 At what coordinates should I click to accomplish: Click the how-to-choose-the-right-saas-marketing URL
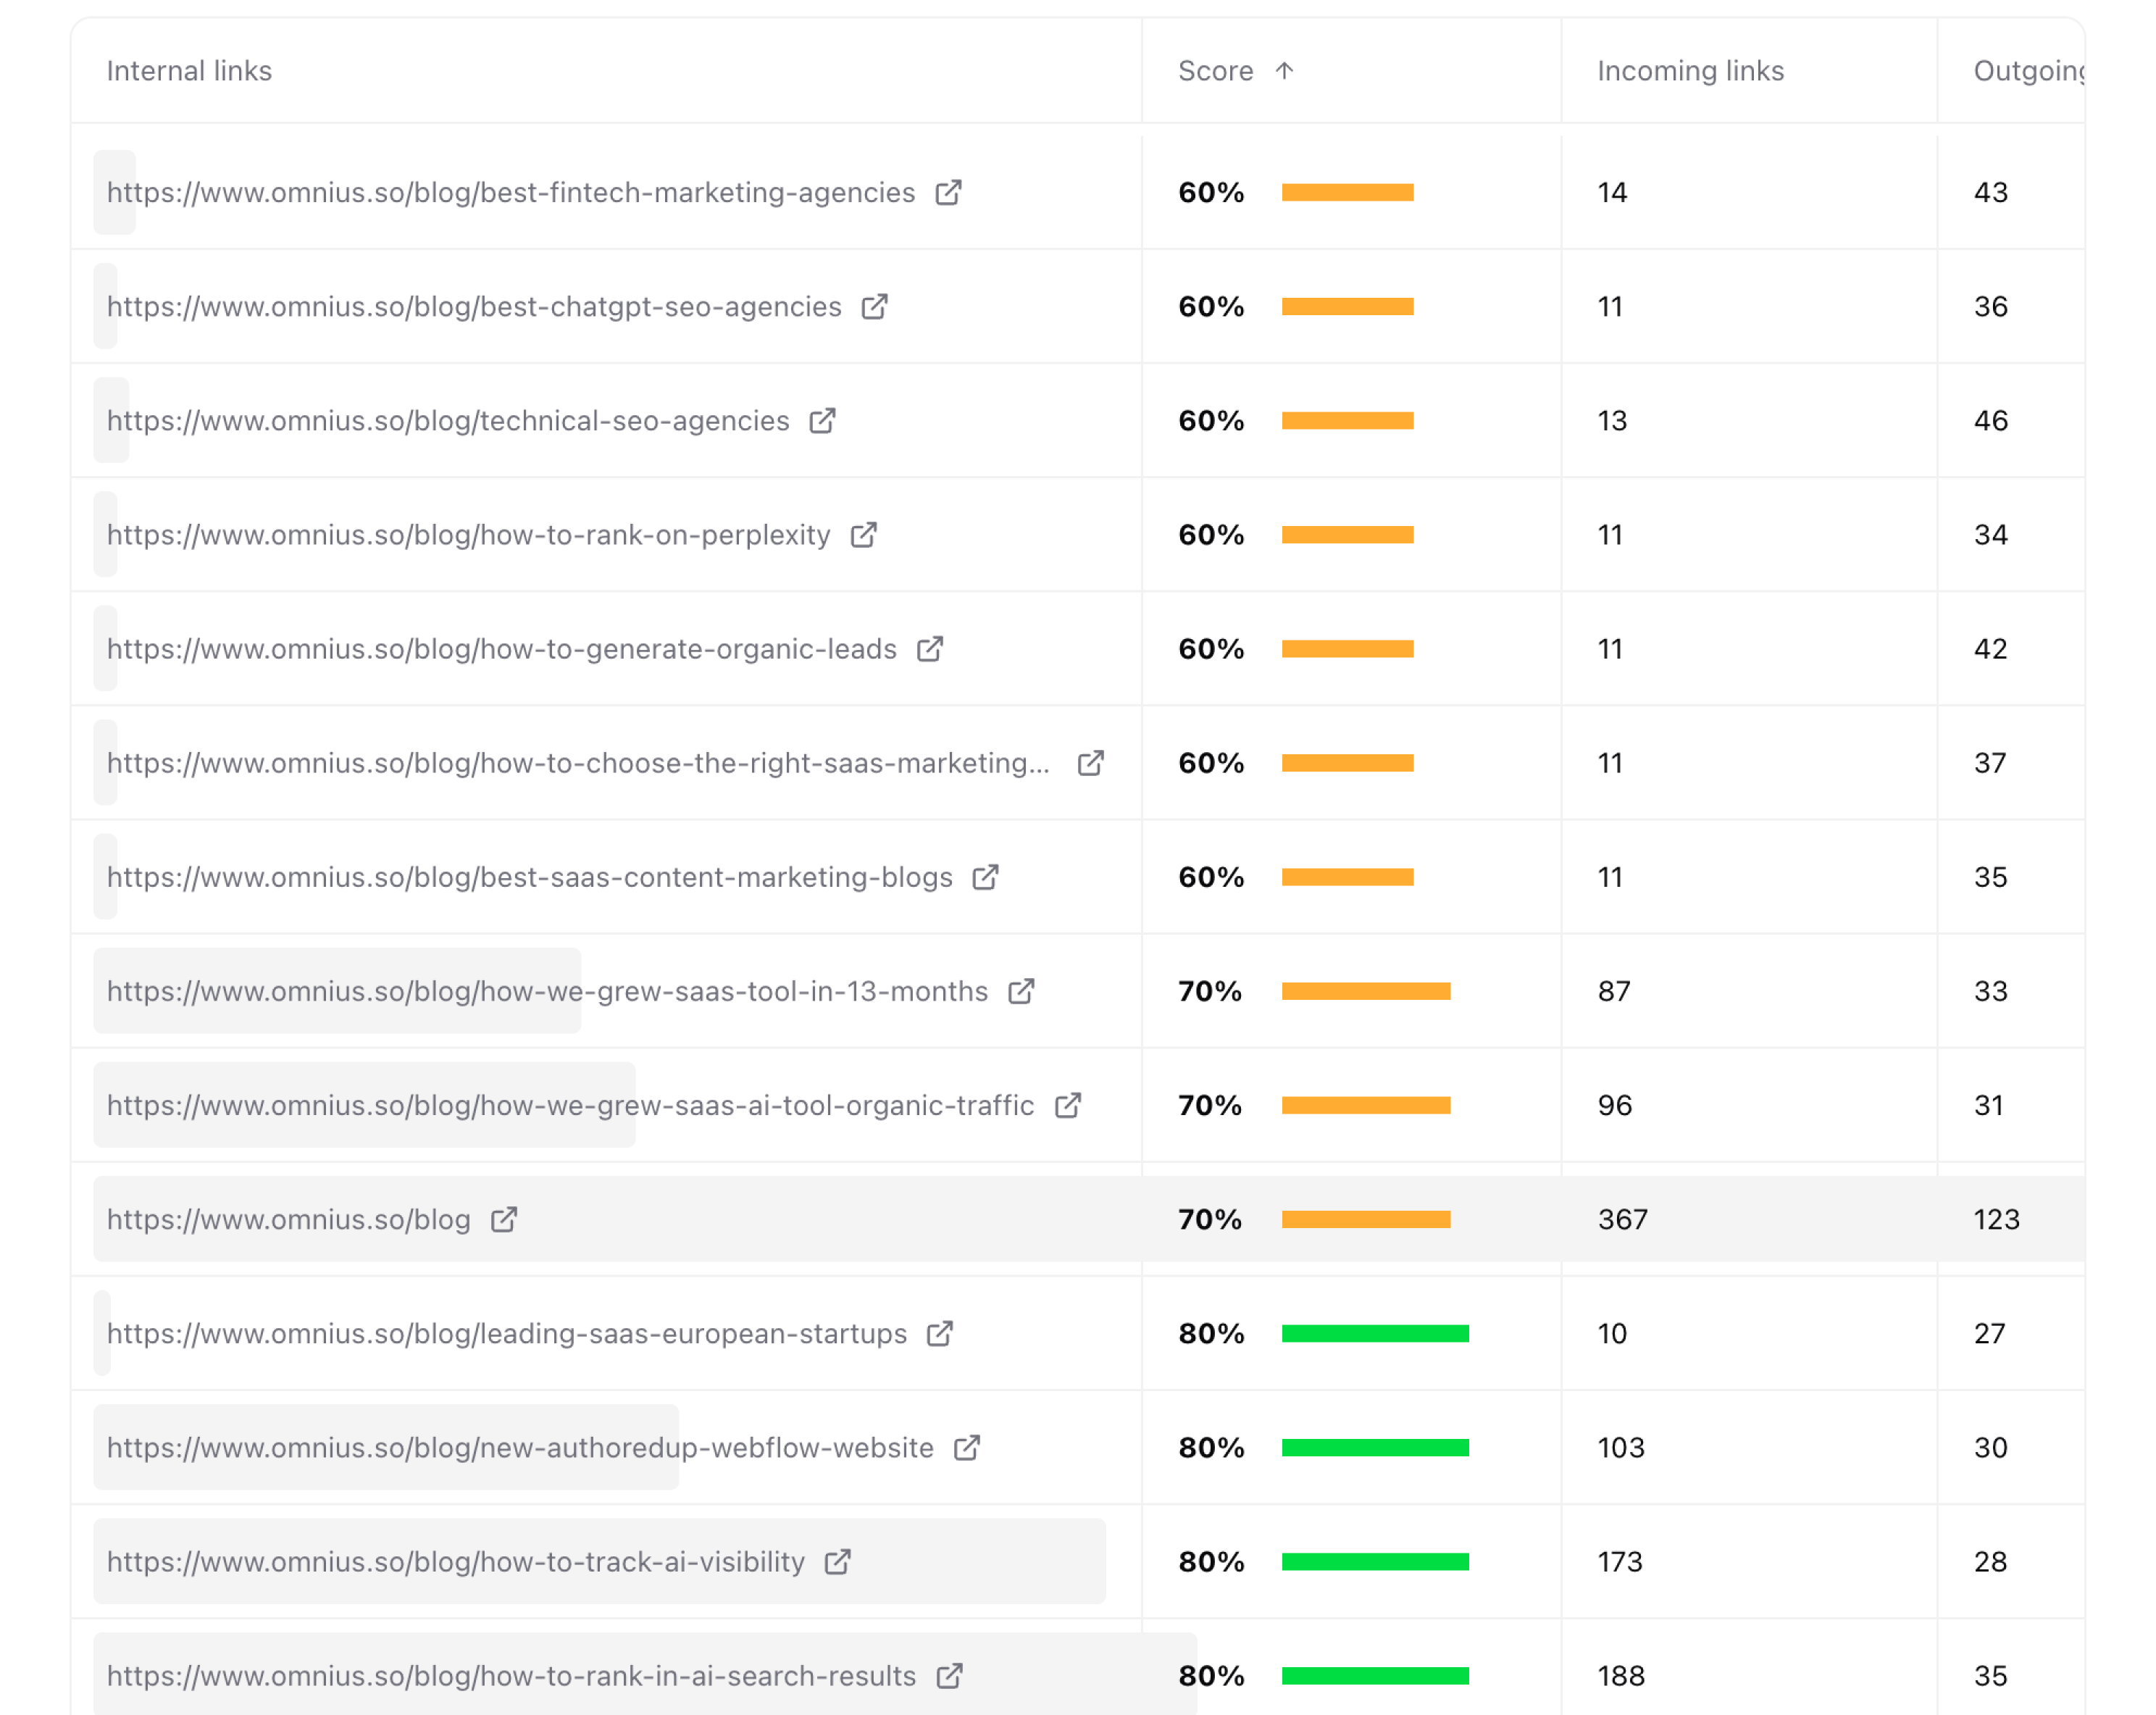580,763
